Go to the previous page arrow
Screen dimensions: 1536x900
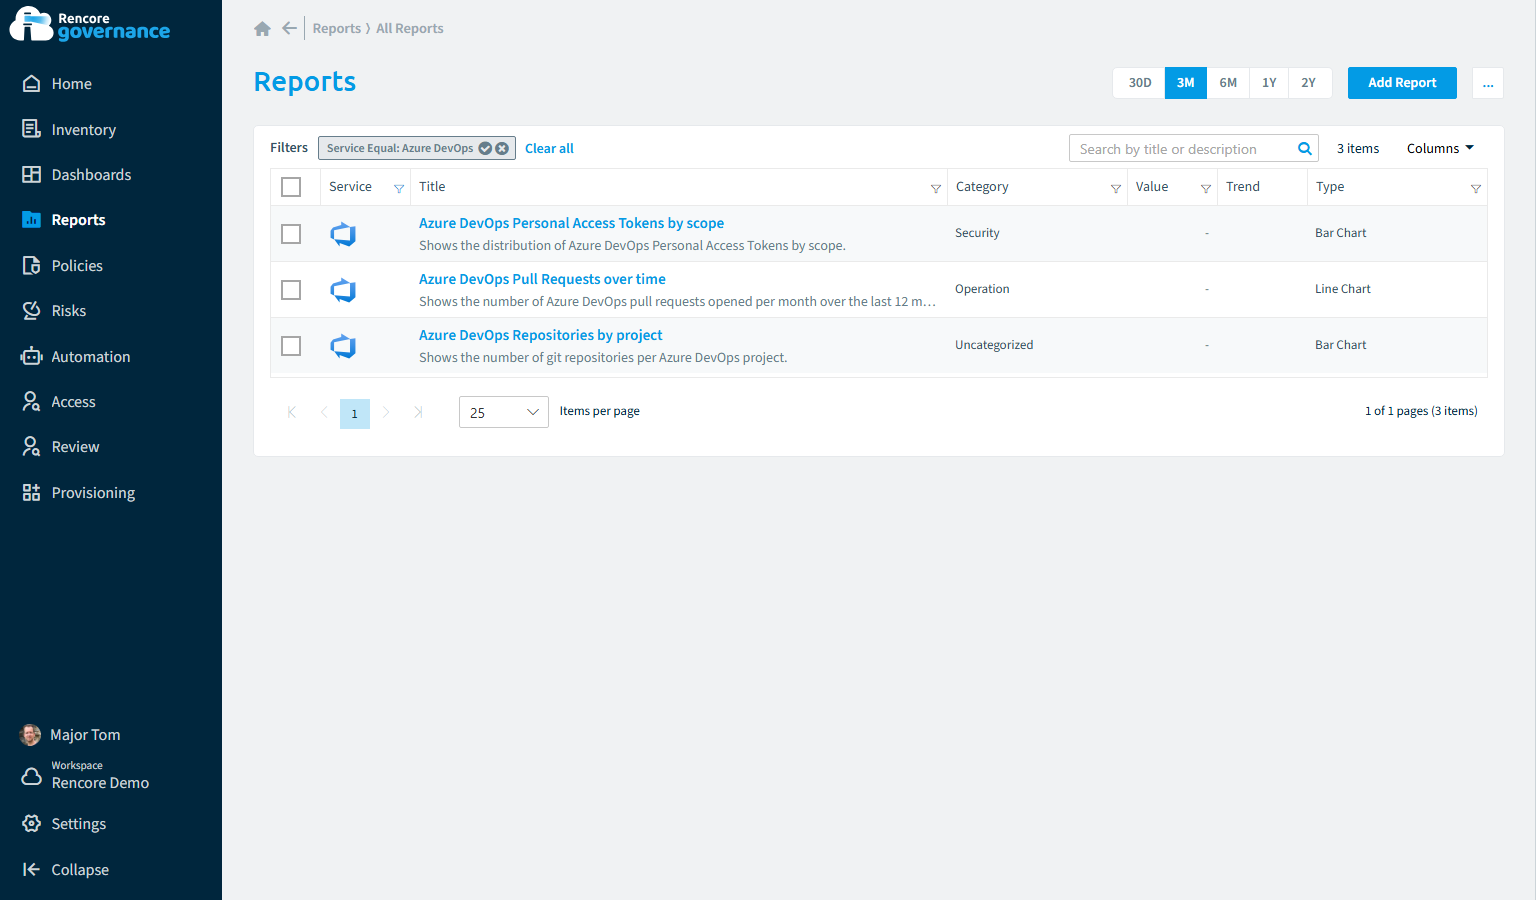(x=324, y=412)
